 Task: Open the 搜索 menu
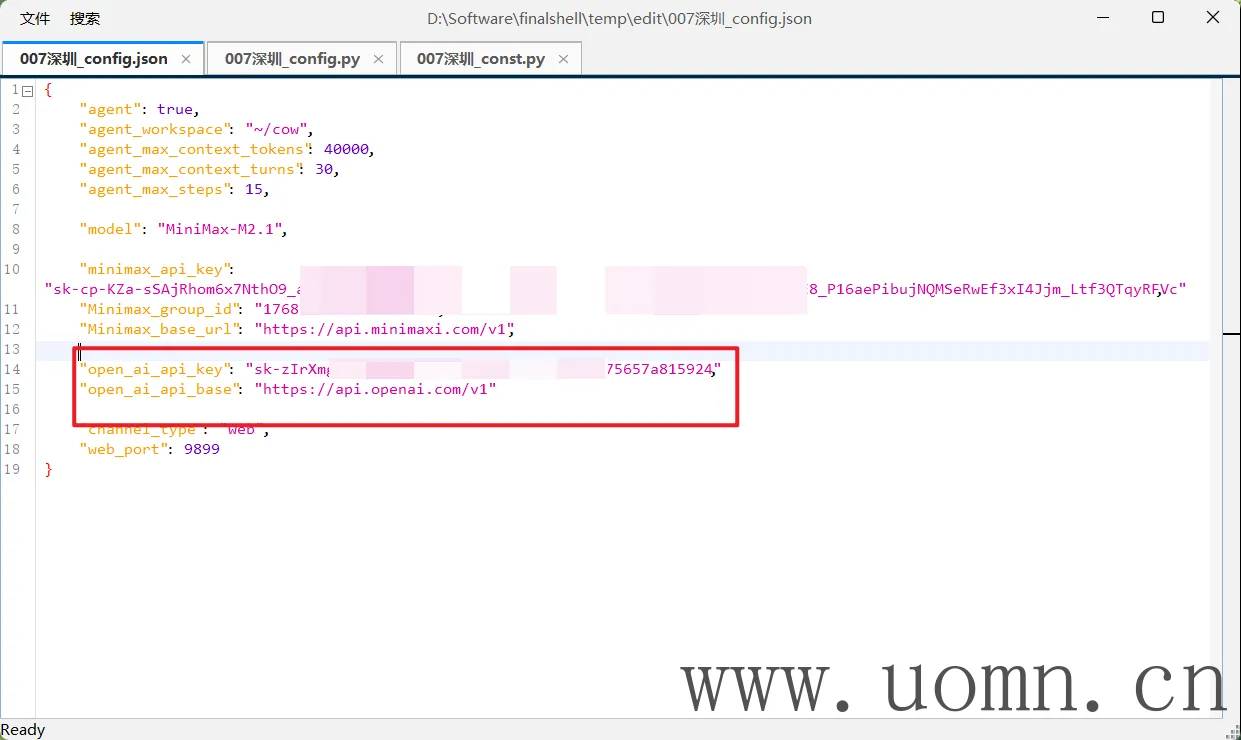[x=85, y=18]
